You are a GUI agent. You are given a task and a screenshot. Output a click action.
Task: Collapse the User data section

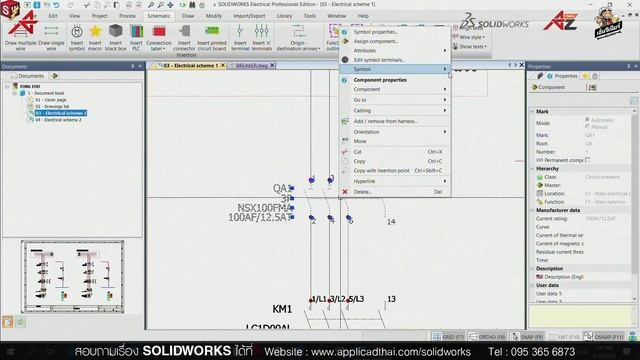click(532, 285)
